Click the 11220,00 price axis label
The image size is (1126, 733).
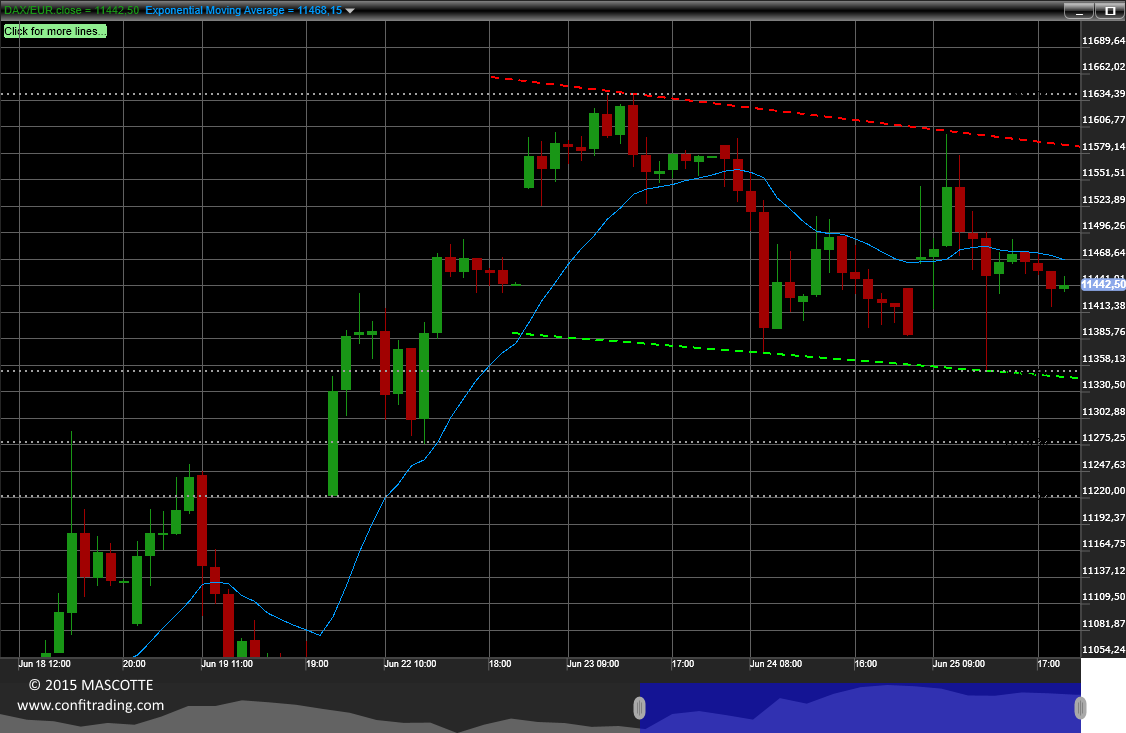(x=1103, y=490)
